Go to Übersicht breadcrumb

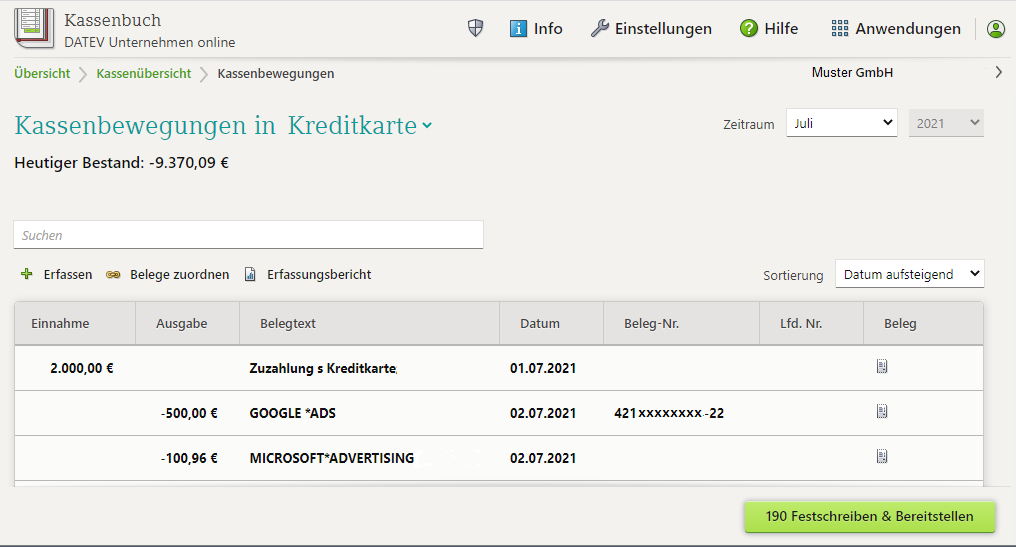(42, 73)
